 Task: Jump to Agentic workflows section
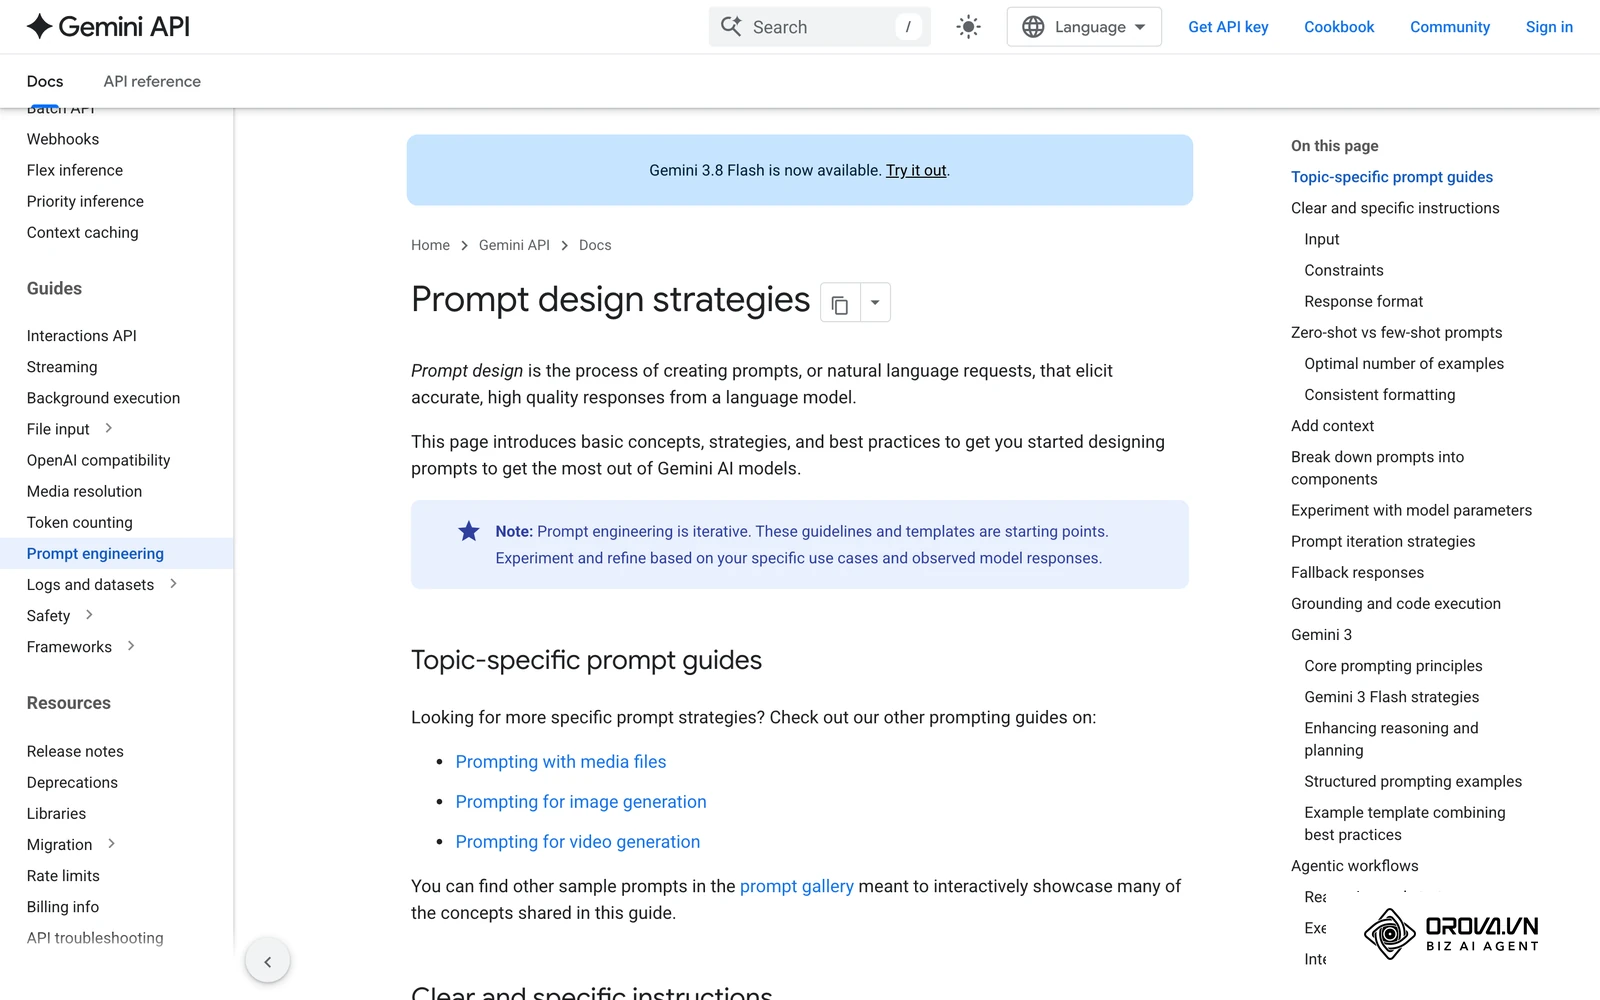(x=1354, y=866)
